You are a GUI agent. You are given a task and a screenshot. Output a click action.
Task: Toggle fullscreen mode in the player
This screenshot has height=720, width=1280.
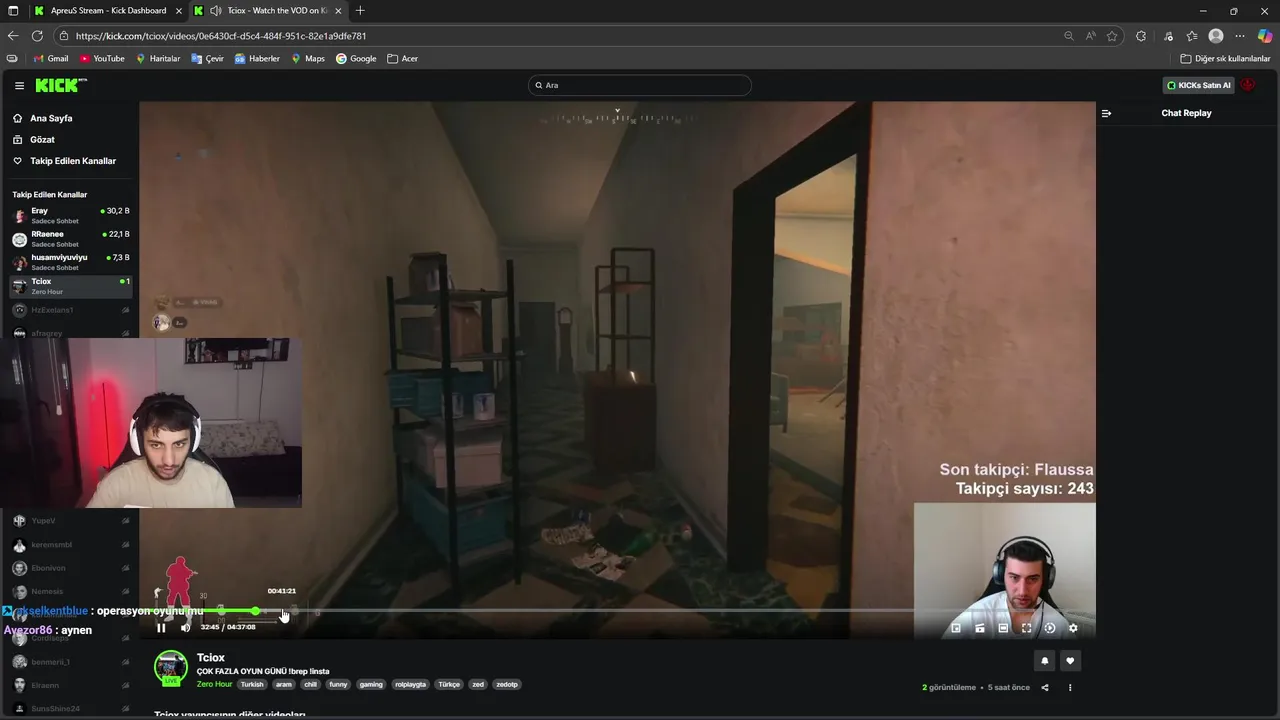[1026, 628]
